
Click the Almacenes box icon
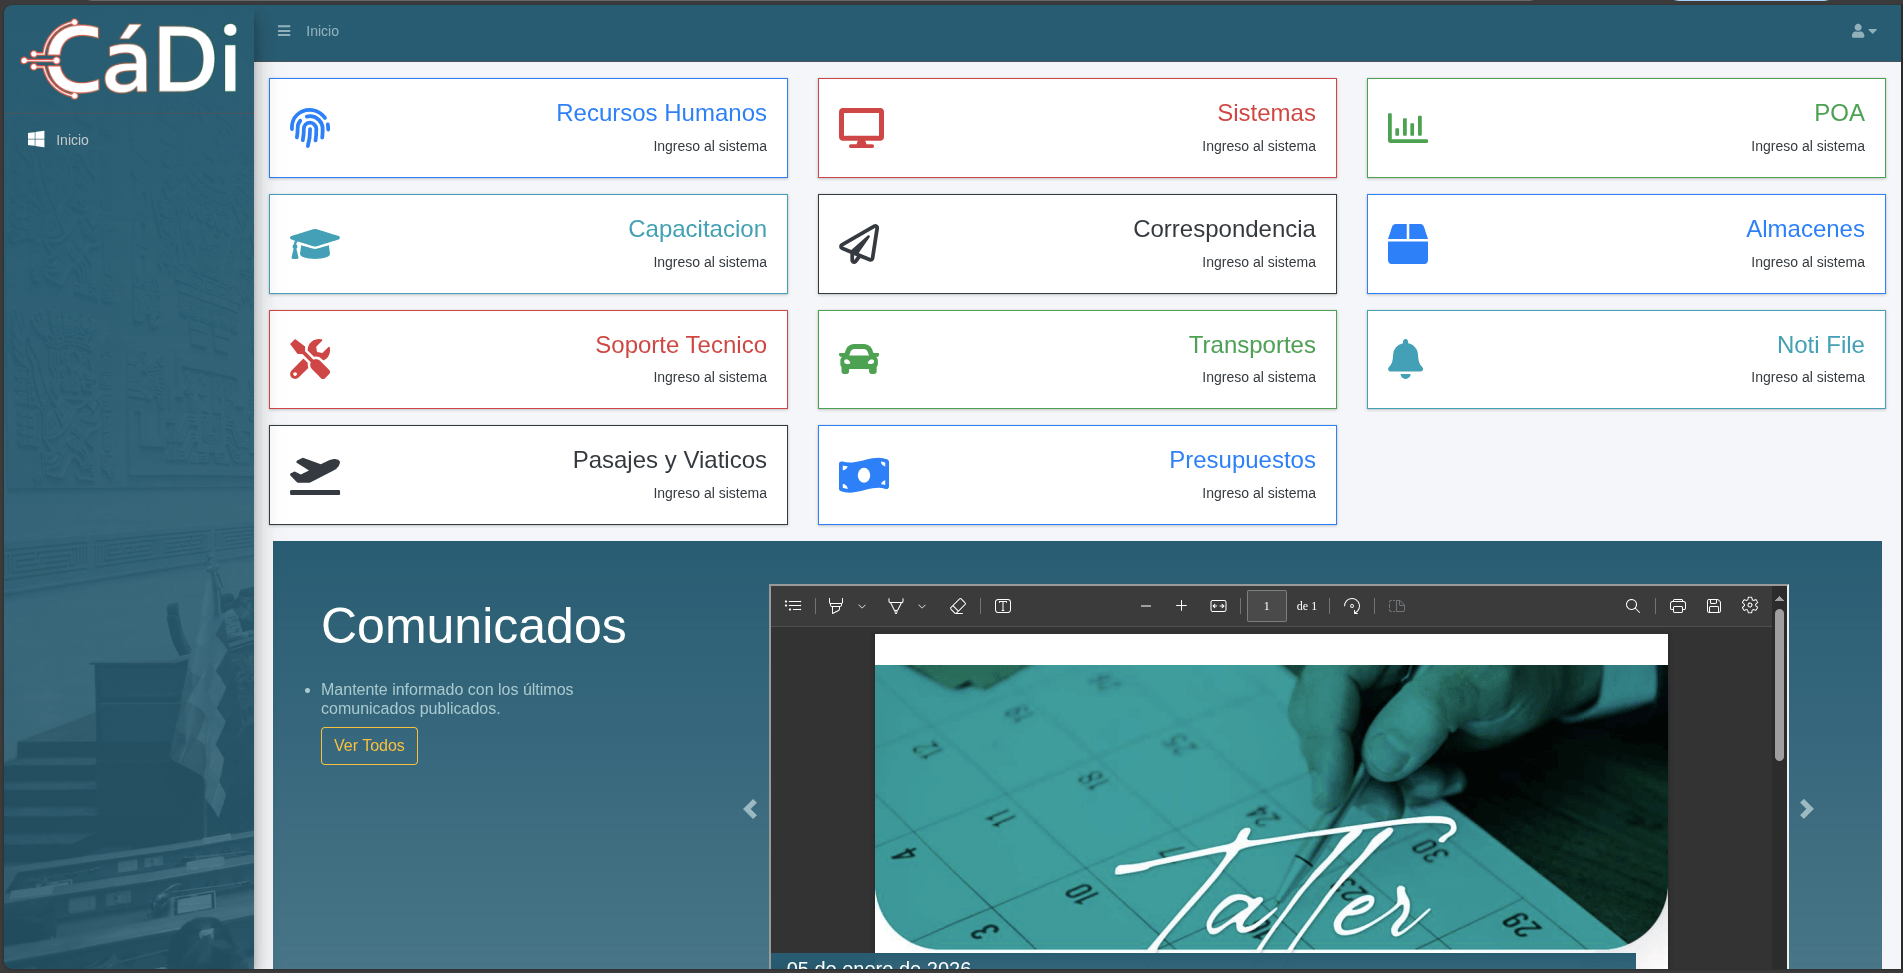tap(1408, 244)
